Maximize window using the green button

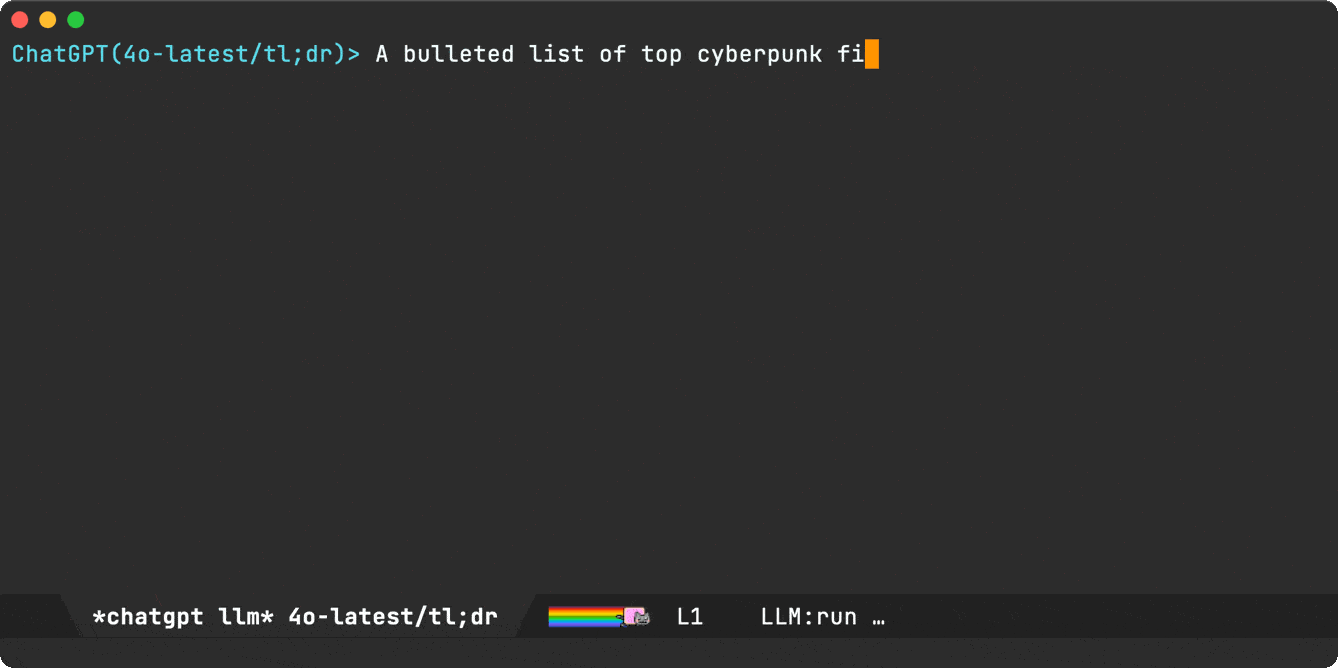(75, 20)
